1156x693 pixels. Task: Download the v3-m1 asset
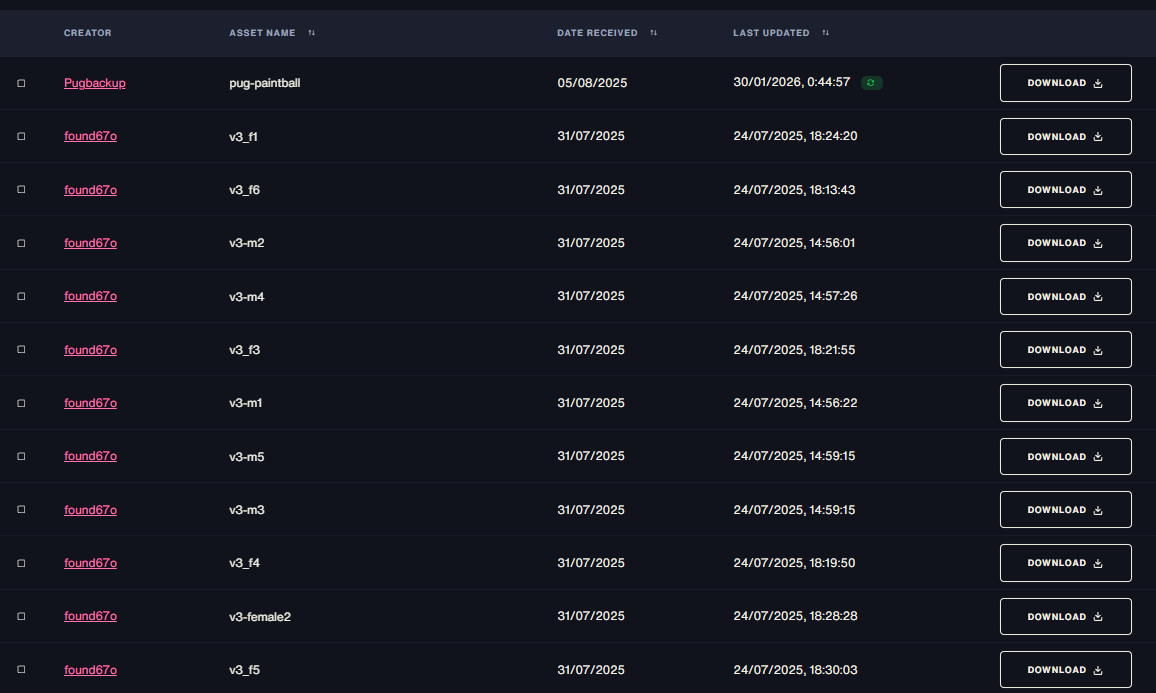[x=1065, y=403]
